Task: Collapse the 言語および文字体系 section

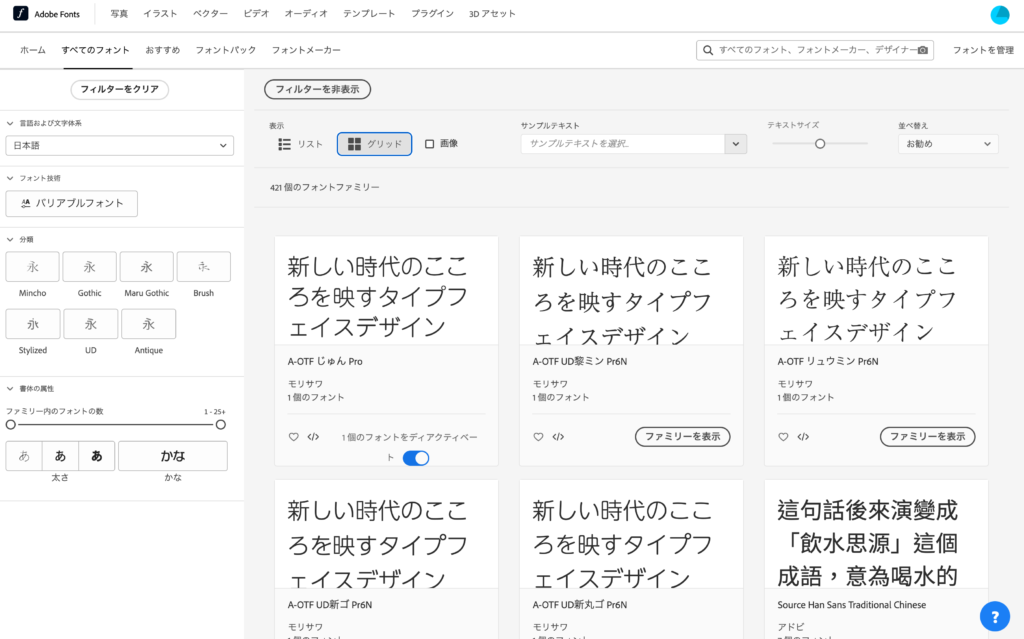Action: [10, 123]
